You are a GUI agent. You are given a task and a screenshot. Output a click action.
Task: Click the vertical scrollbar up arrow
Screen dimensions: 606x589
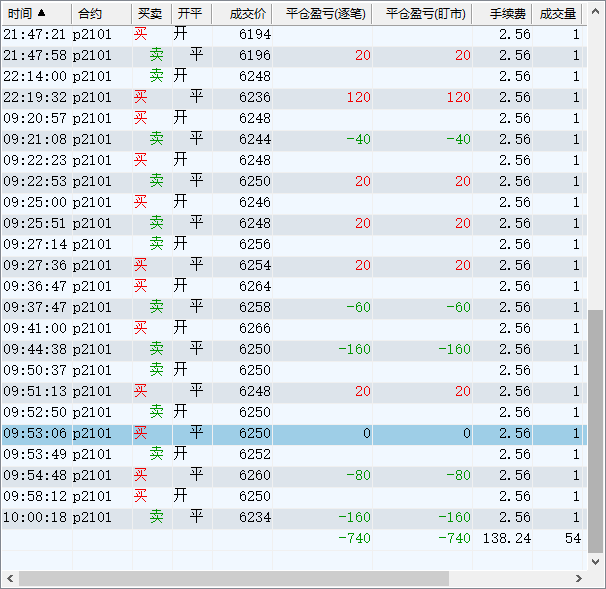[x=595, y=13]
